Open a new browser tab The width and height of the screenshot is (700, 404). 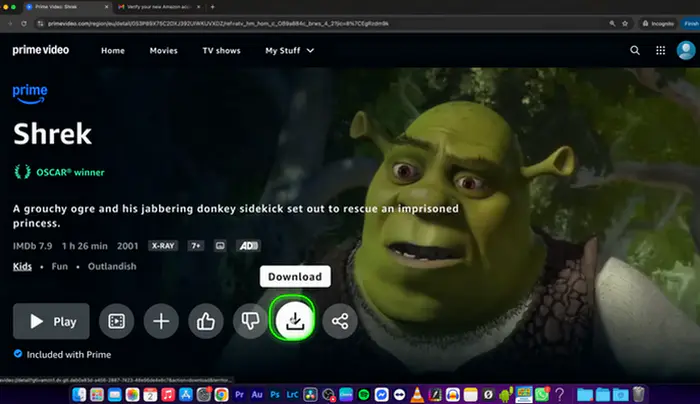[x=212, y=7]
